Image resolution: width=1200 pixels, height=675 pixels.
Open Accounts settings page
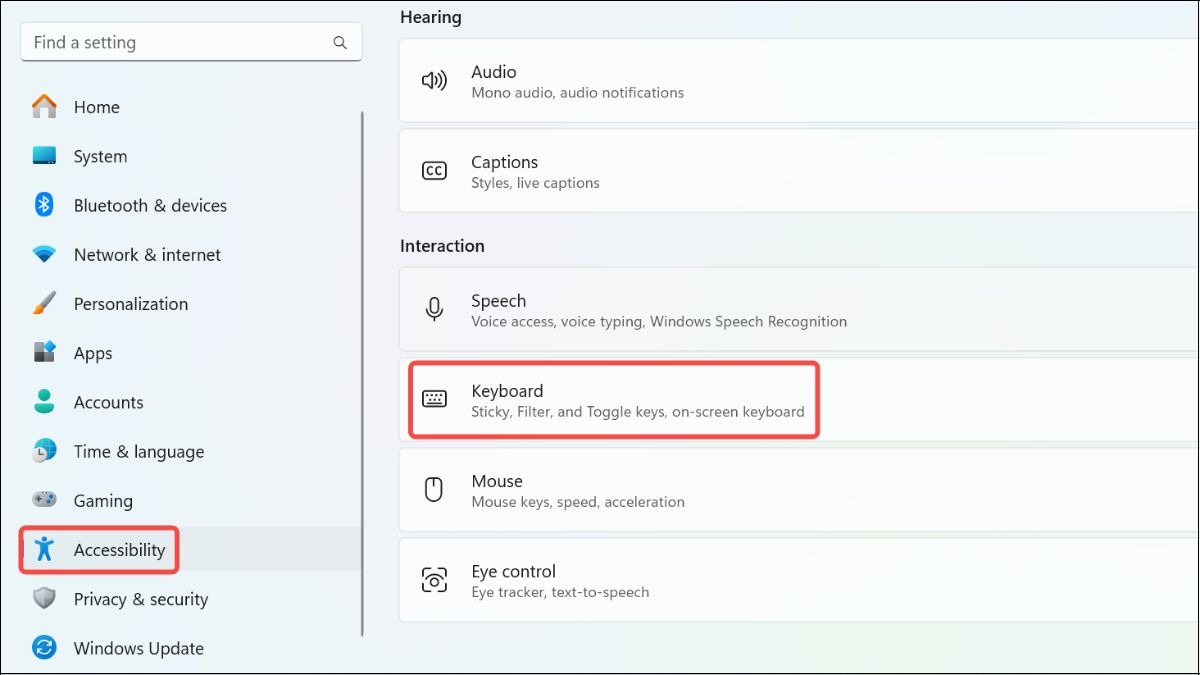[x=191, y=402]
